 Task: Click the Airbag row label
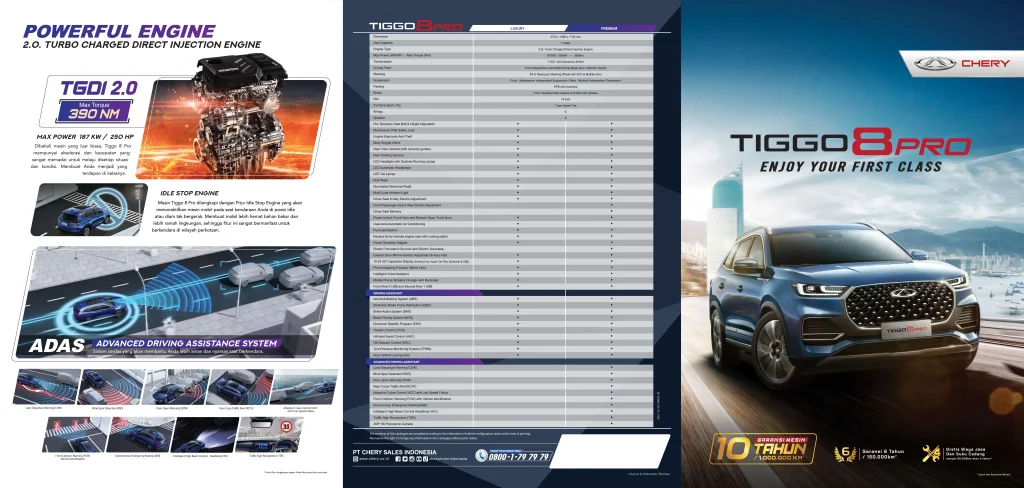(x=377, y=111)
